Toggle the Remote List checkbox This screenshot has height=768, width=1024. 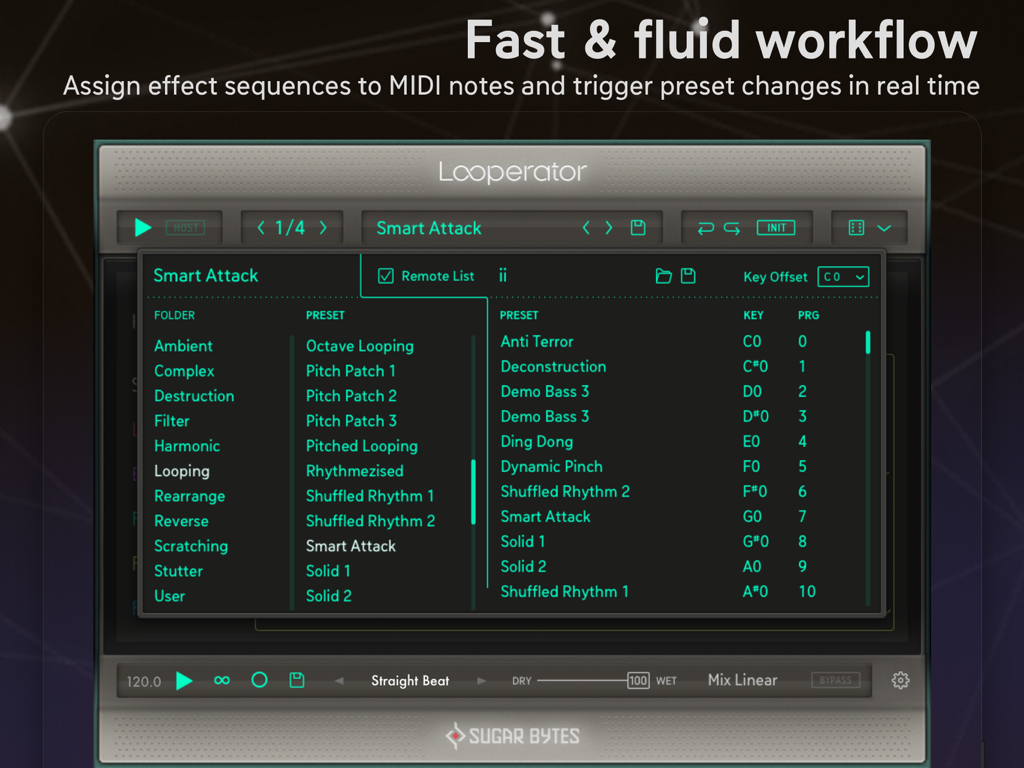(x=388, y=276)
